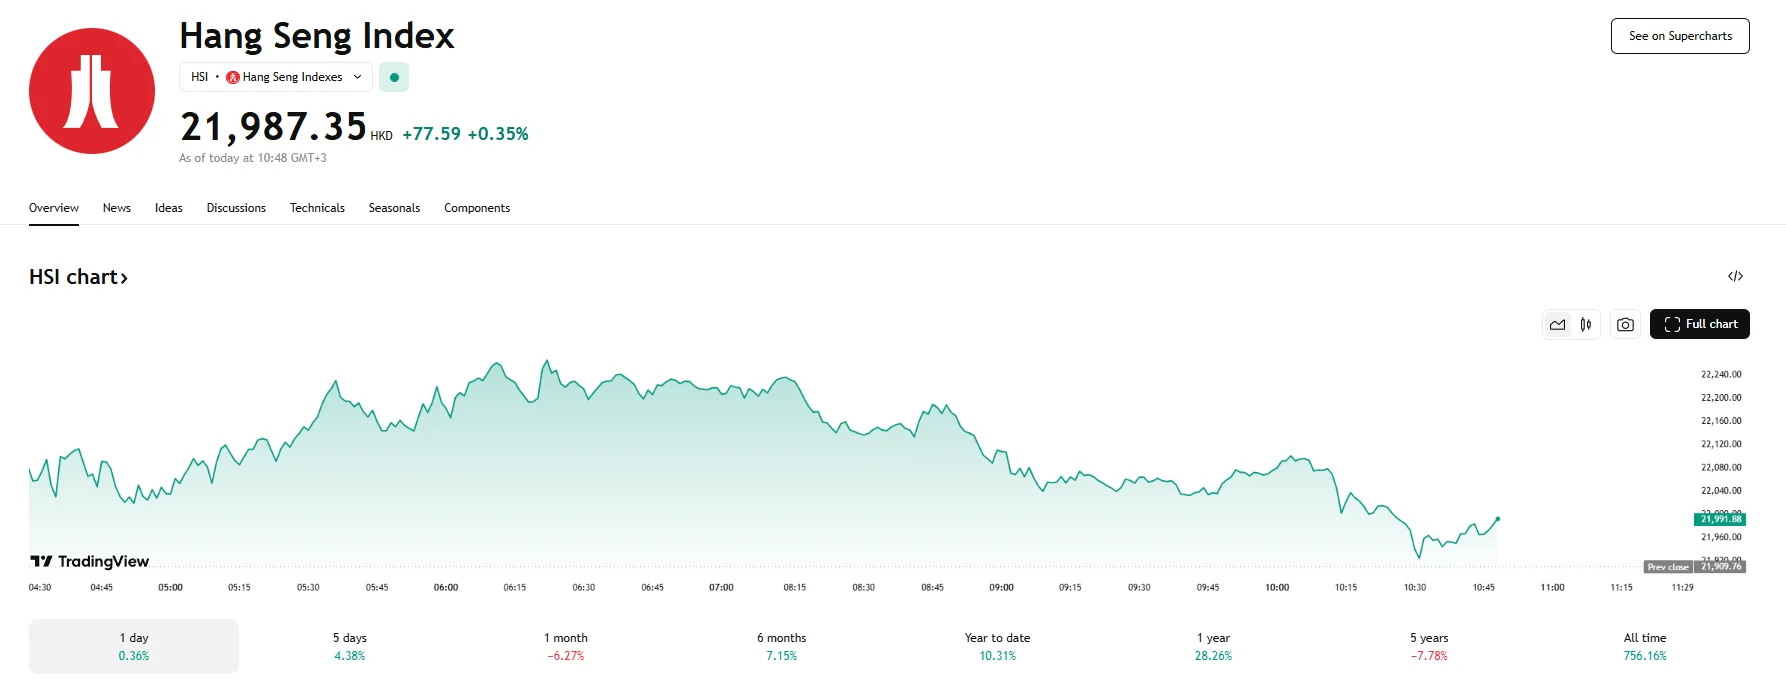Select the All time range
This screenshot has height=697, width=1786.
(1645, 646)
